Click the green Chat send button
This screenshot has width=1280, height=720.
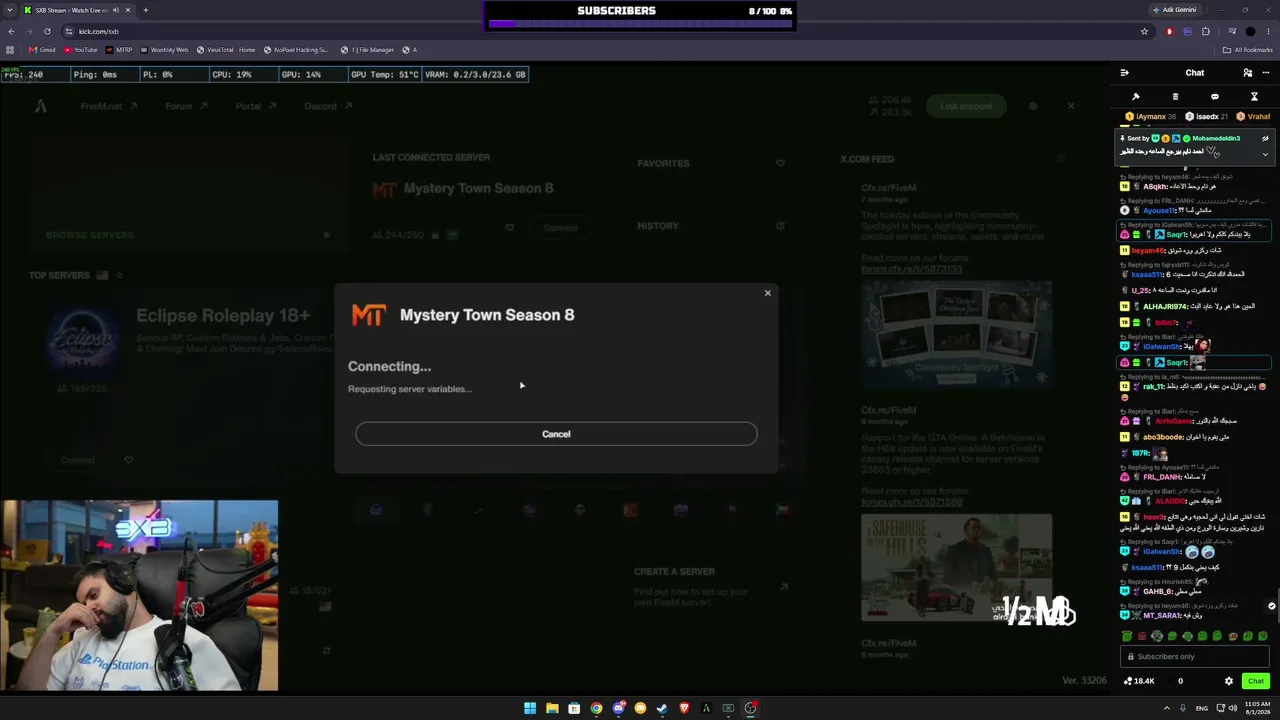pos(1256,681)
